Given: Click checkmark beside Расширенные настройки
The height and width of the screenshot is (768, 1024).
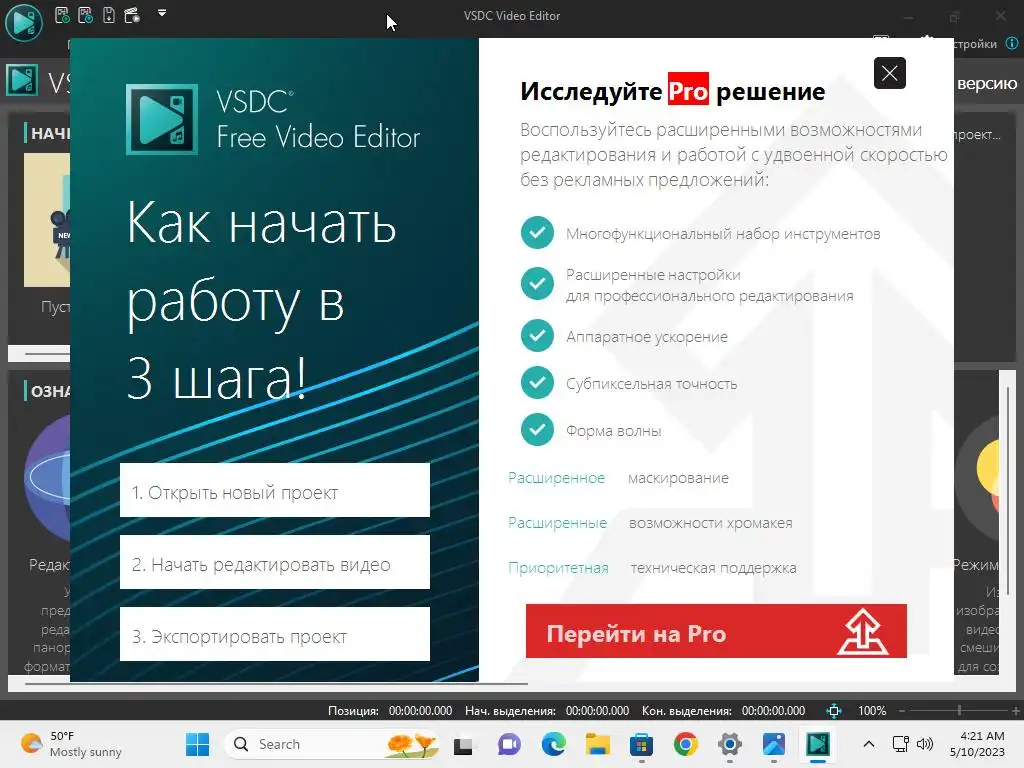Looking at the screenshot, I should tap(537, 283).
